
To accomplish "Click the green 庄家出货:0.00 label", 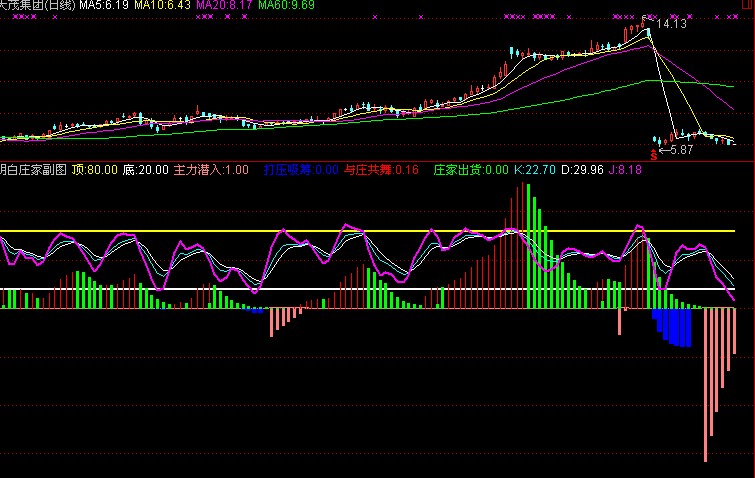I will pyautogui.click(x=471, y=170).
